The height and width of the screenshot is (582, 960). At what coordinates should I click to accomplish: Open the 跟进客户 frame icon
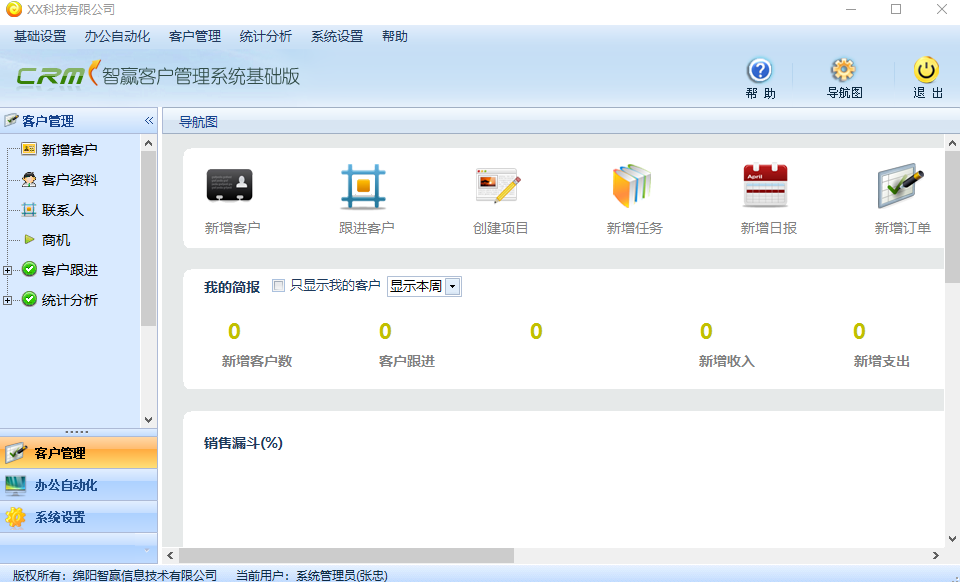click(x=363, y=186)
